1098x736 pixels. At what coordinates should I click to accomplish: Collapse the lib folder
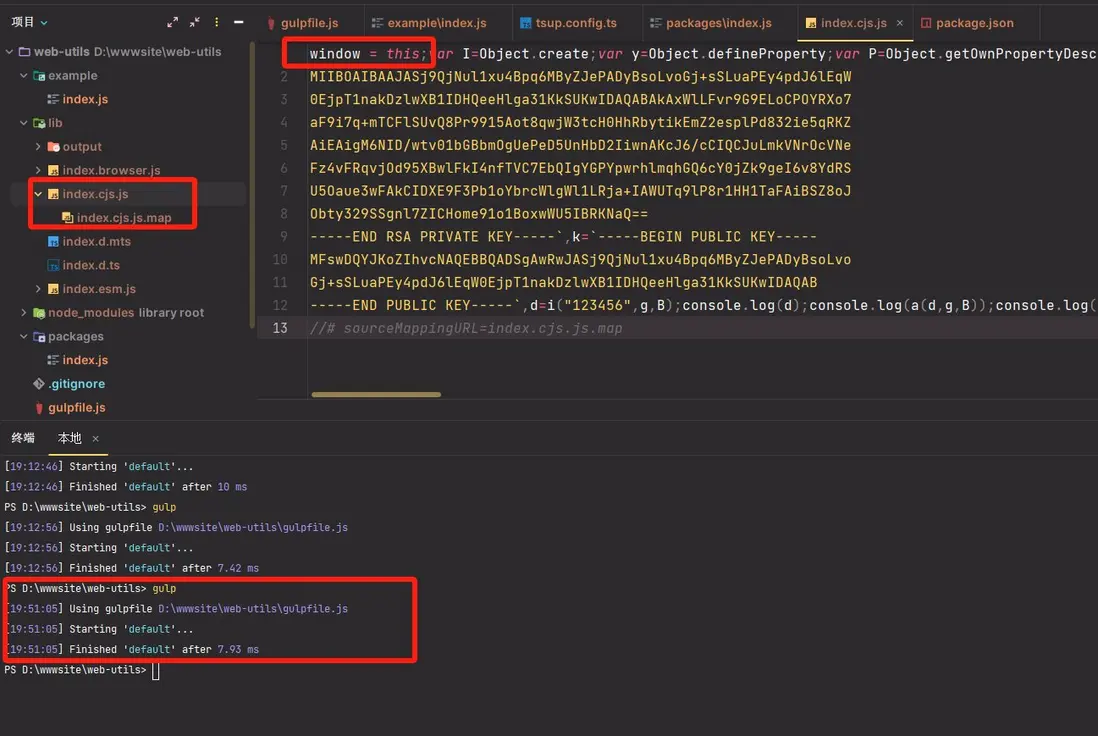click(x=24, y=123)
